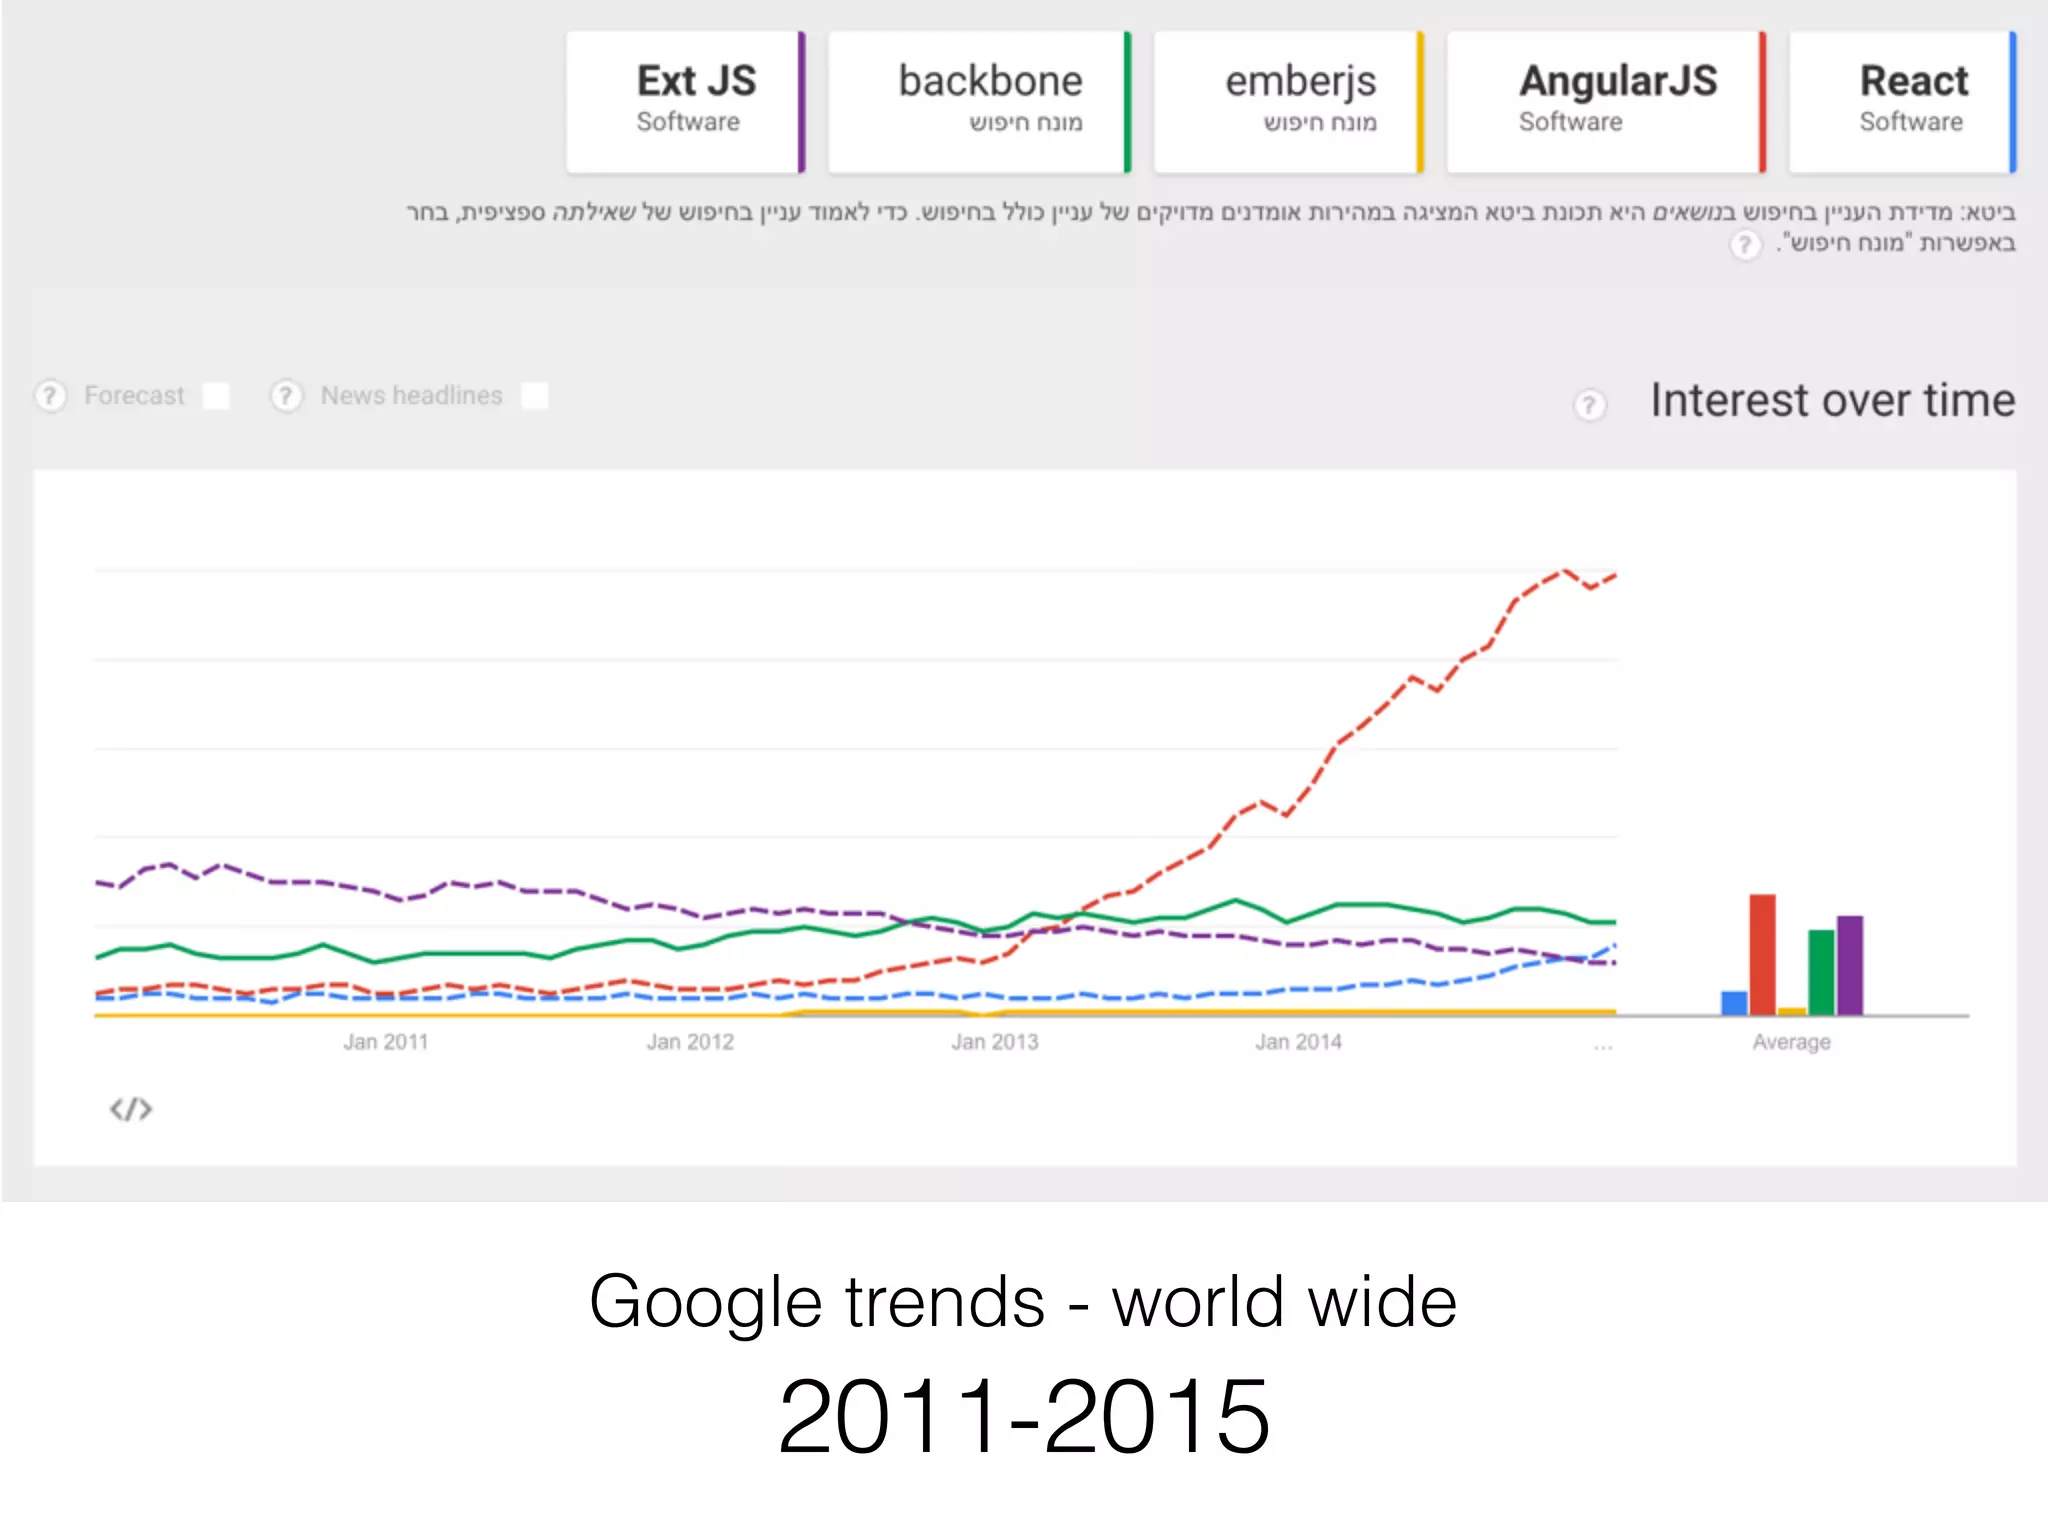Click the Jan 2011 axis label
Screen dimensions: 2048x1536
point(386,1042)
